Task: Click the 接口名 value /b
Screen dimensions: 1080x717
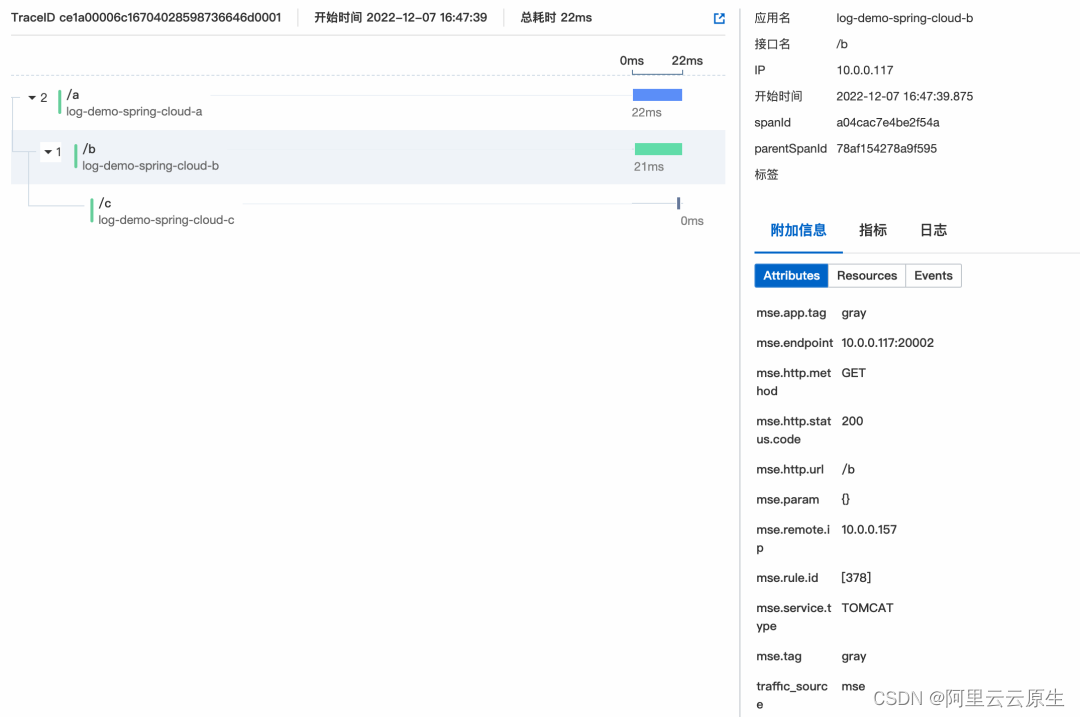Action: pos(842,44)
